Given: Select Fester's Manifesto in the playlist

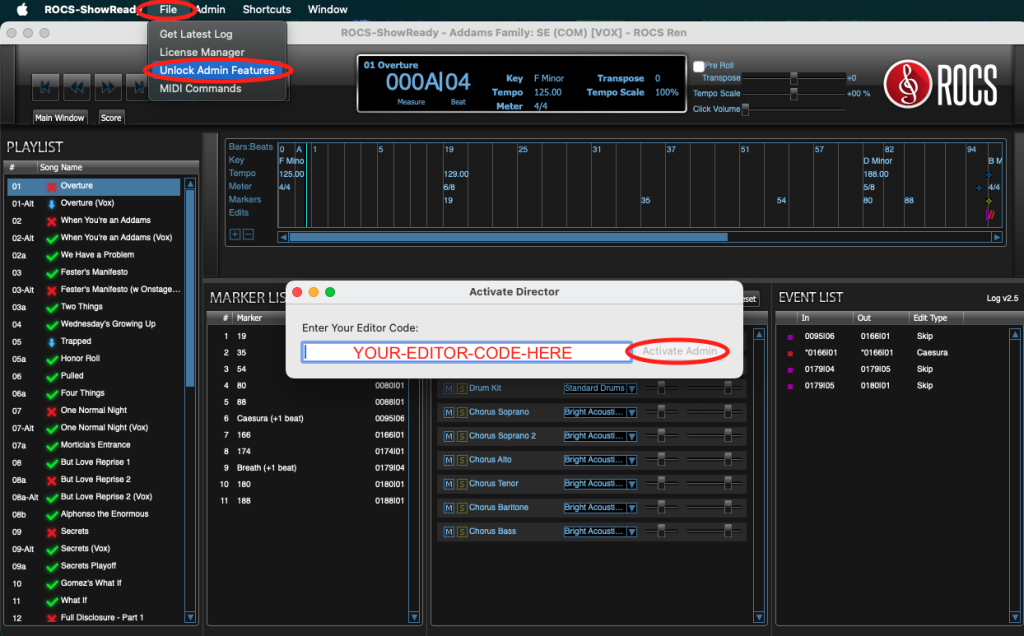Looking at the screenshot, I should [x=94, y=272].
